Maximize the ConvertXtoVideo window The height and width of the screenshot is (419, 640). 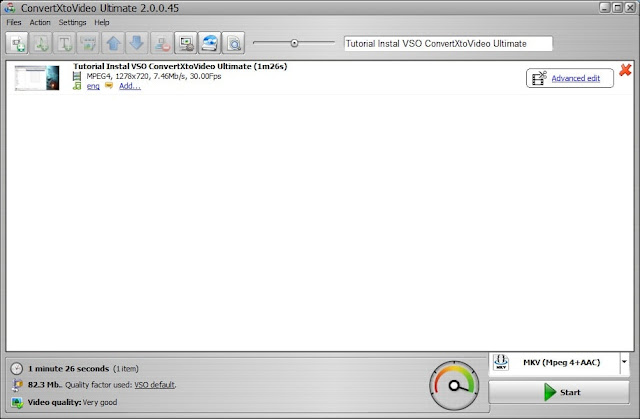[618, 7]
